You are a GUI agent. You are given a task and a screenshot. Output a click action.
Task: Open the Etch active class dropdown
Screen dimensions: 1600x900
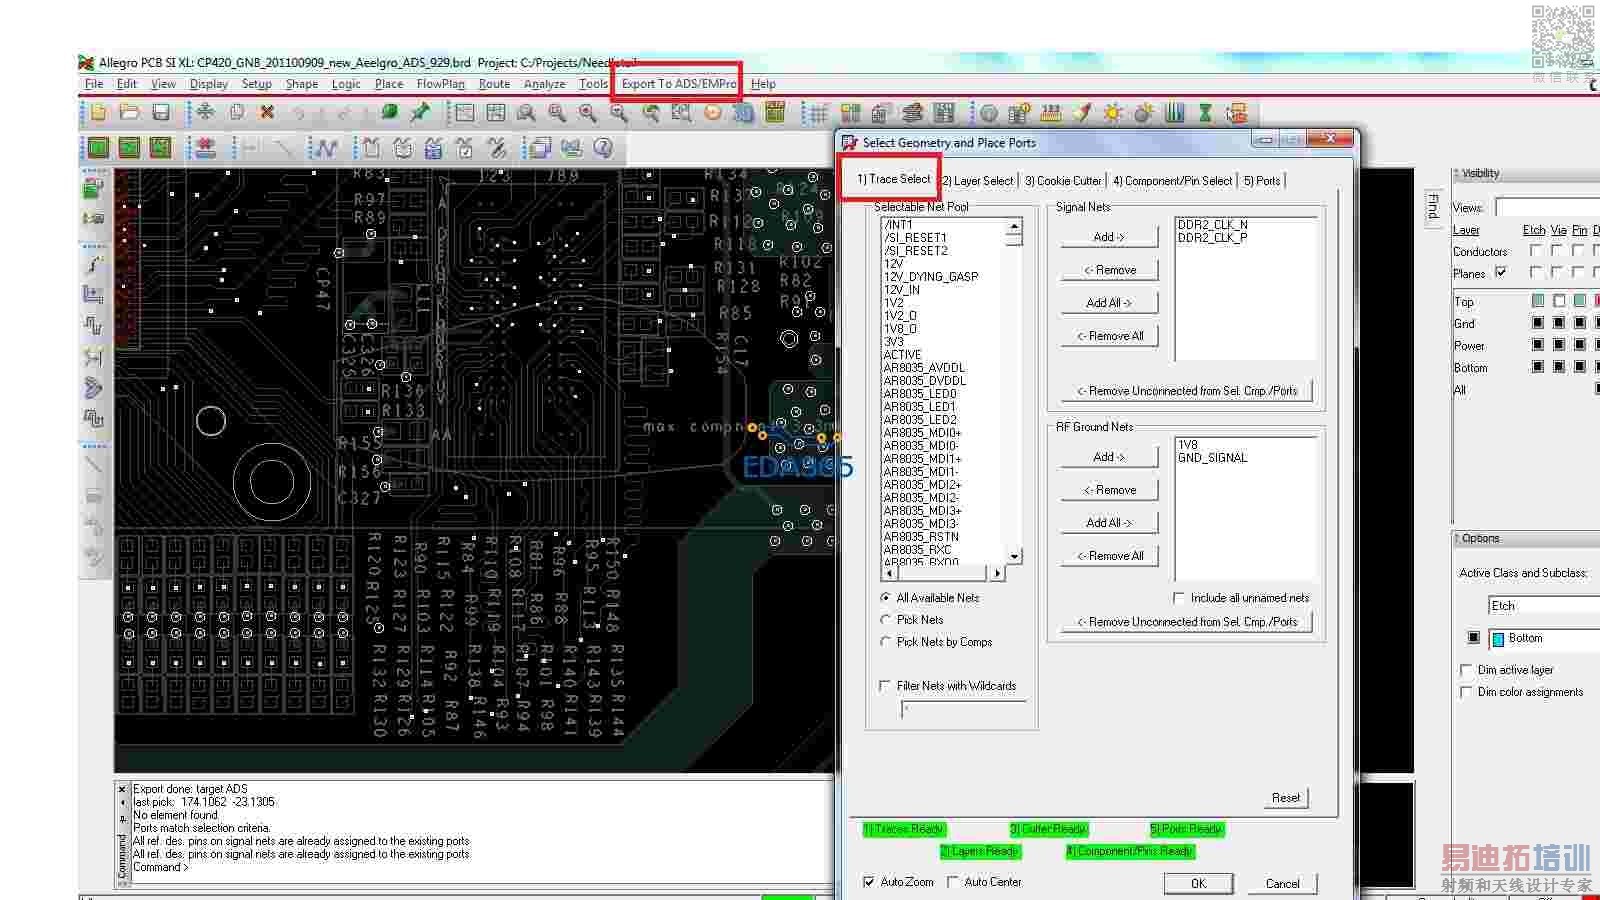click(1544, 606)
